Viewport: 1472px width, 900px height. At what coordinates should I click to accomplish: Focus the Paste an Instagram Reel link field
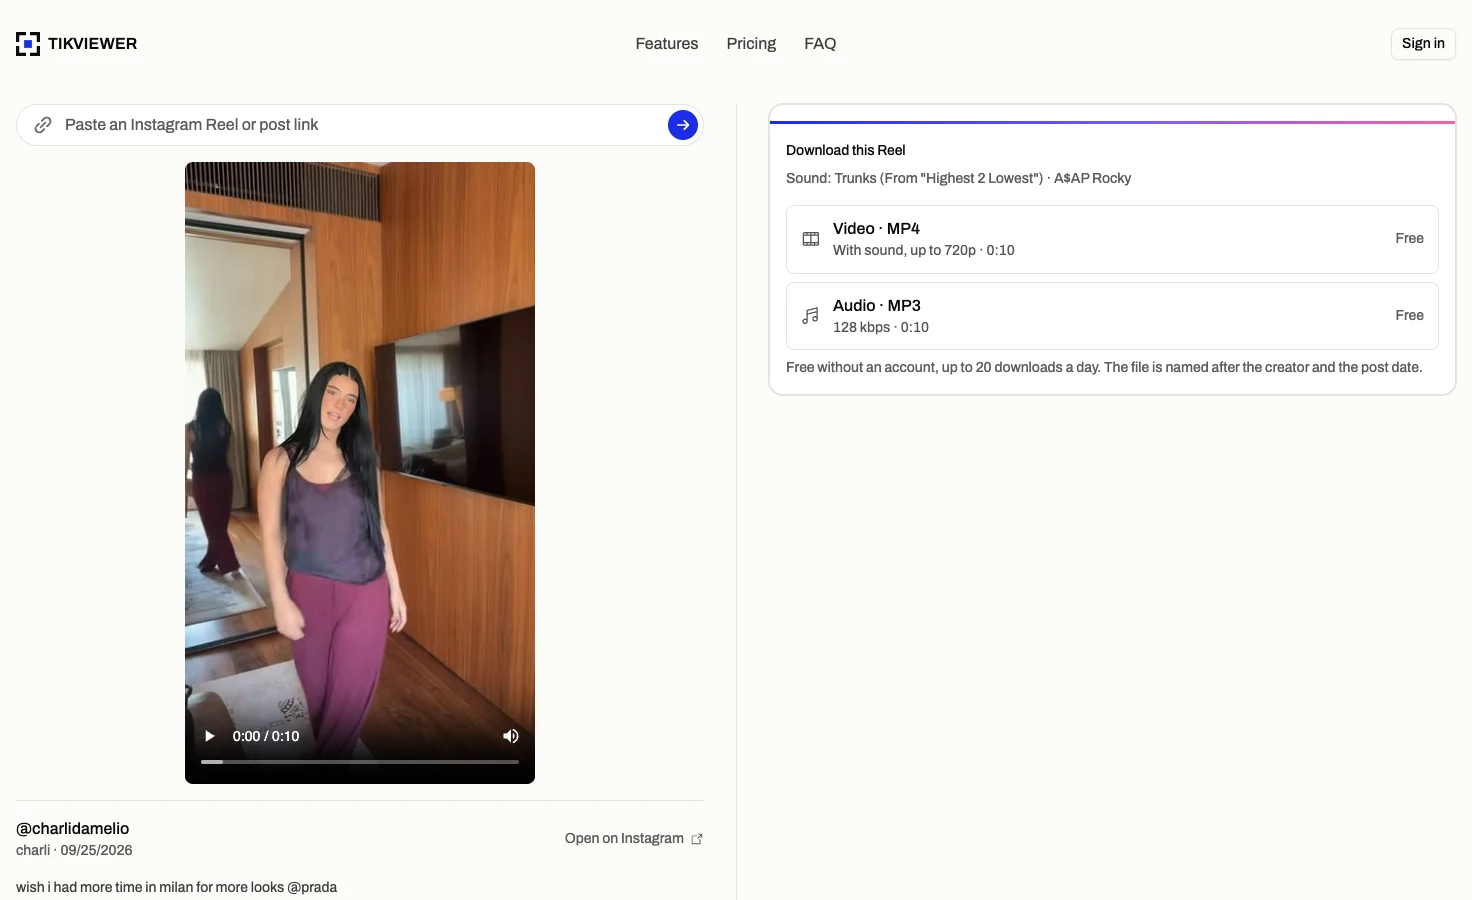(360, 125)
